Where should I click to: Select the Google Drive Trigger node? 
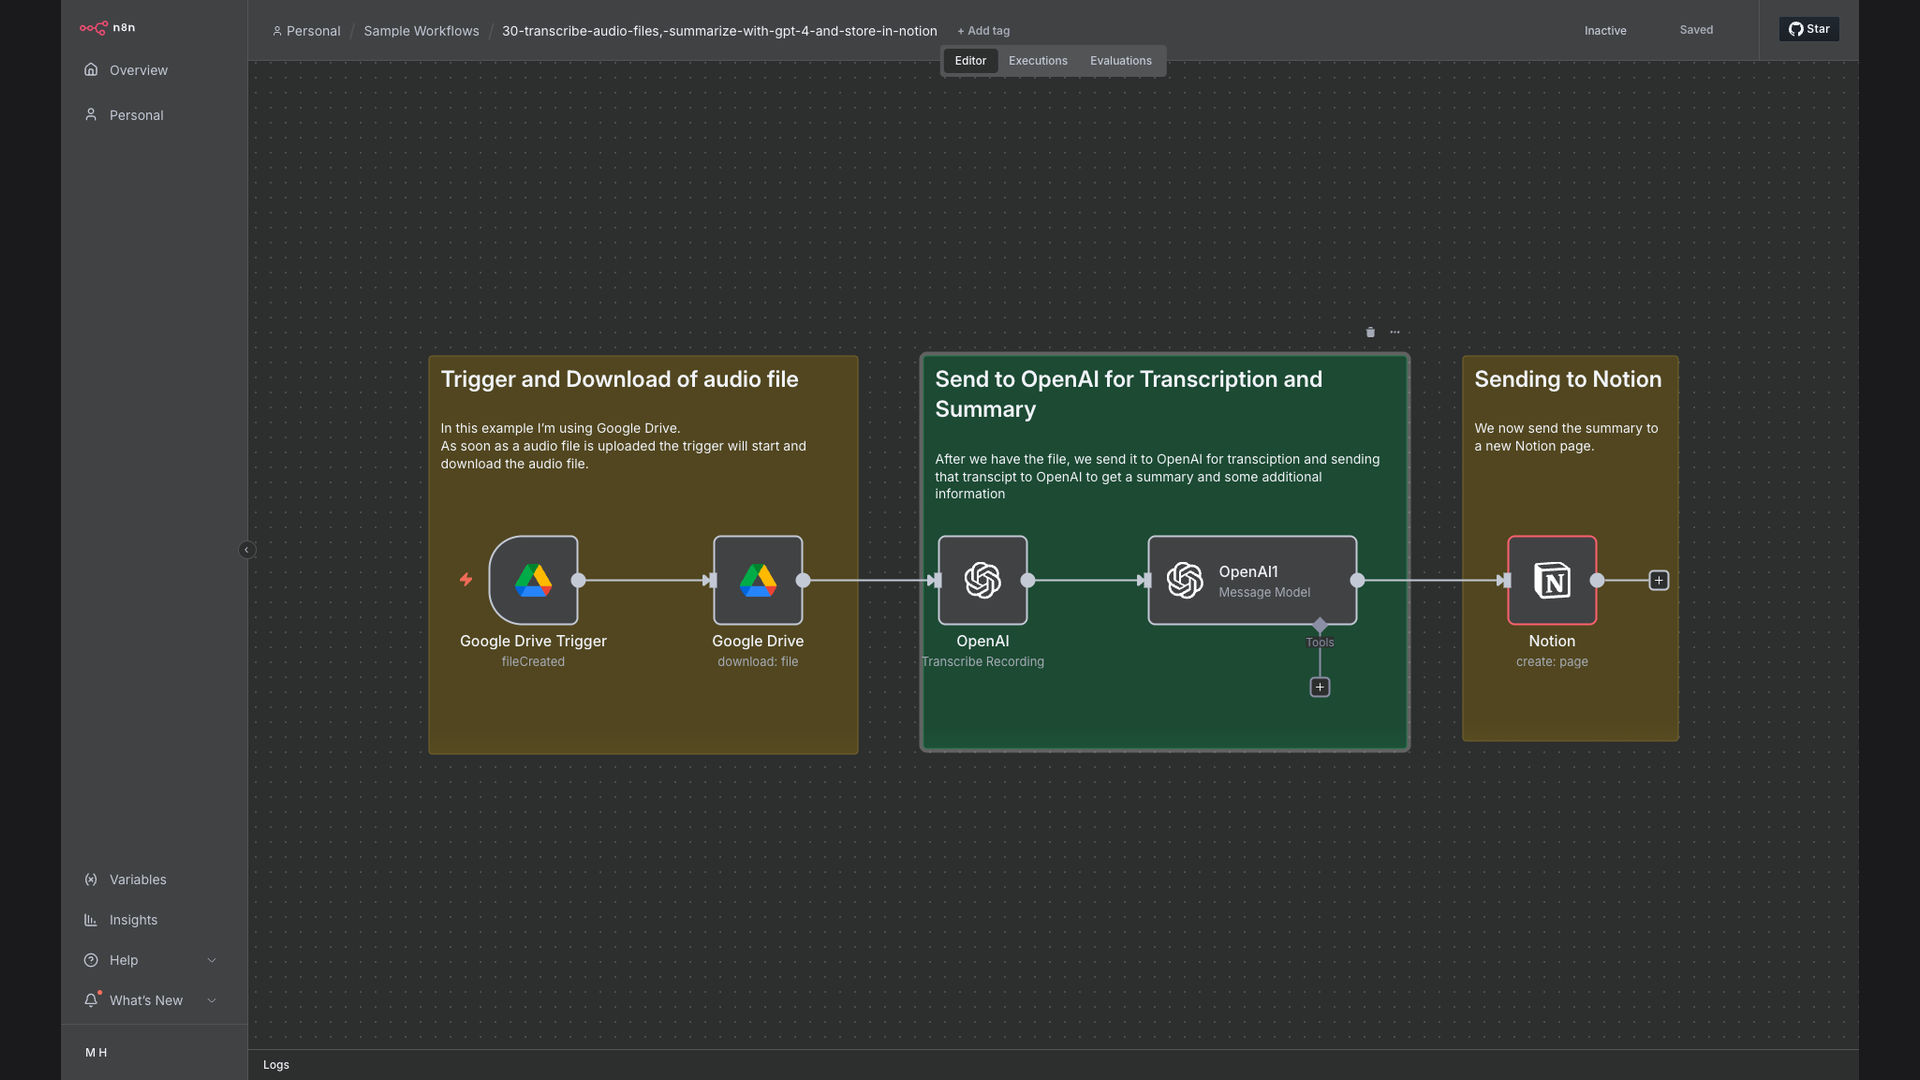pos(533,580)
